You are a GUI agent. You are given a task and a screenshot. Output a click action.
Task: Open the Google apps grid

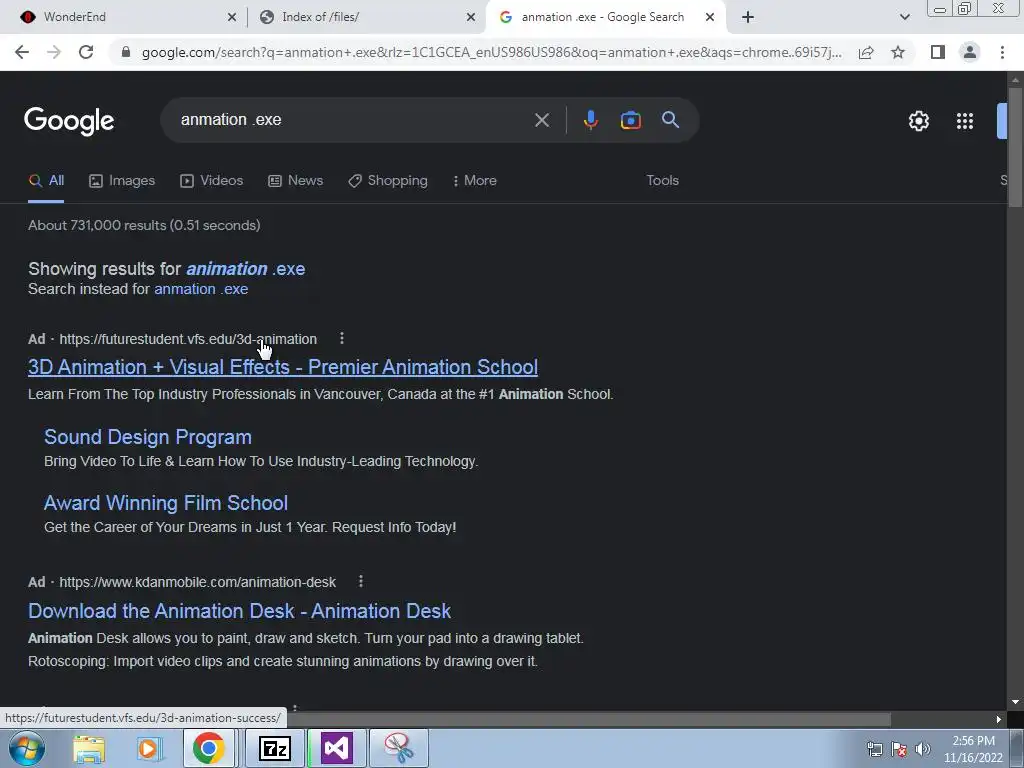pyautogui.click(x=965, y=121)
